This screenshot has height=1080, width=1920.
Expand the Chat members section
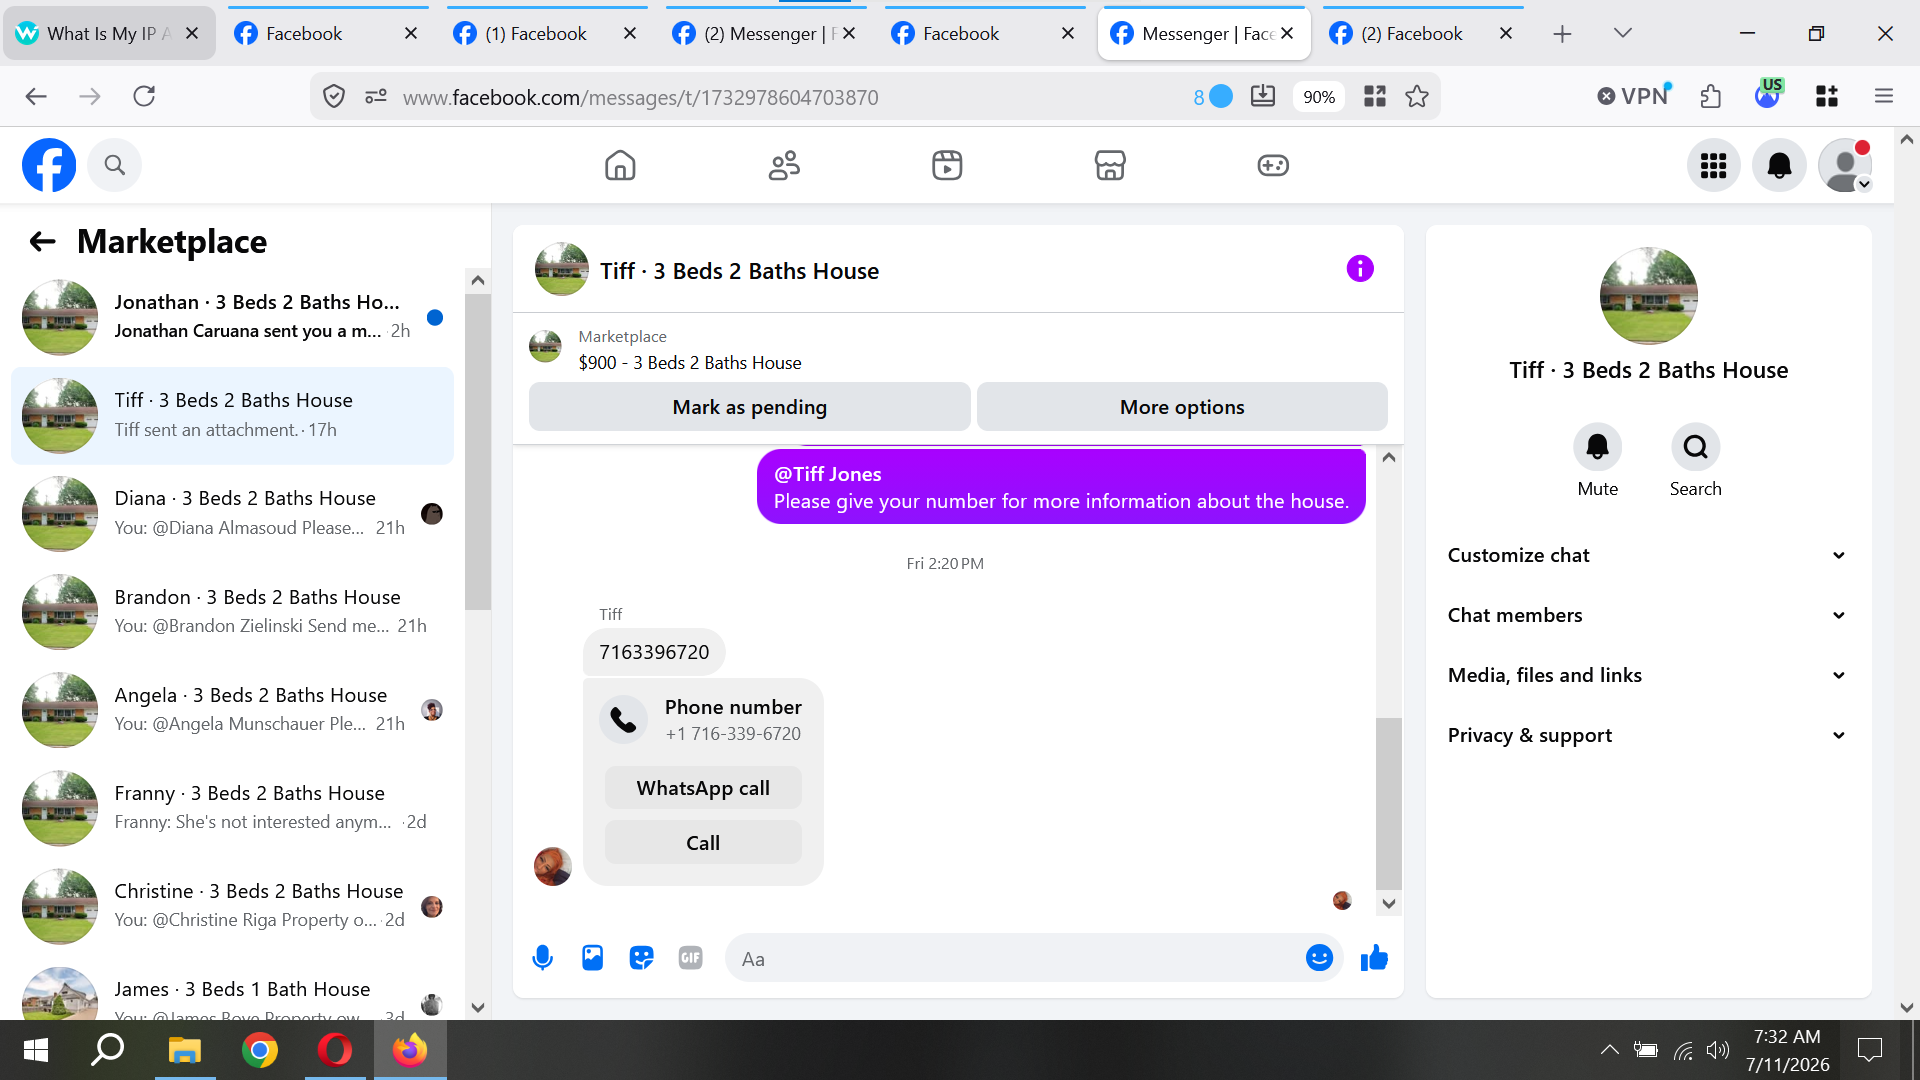pos(1648,615)
